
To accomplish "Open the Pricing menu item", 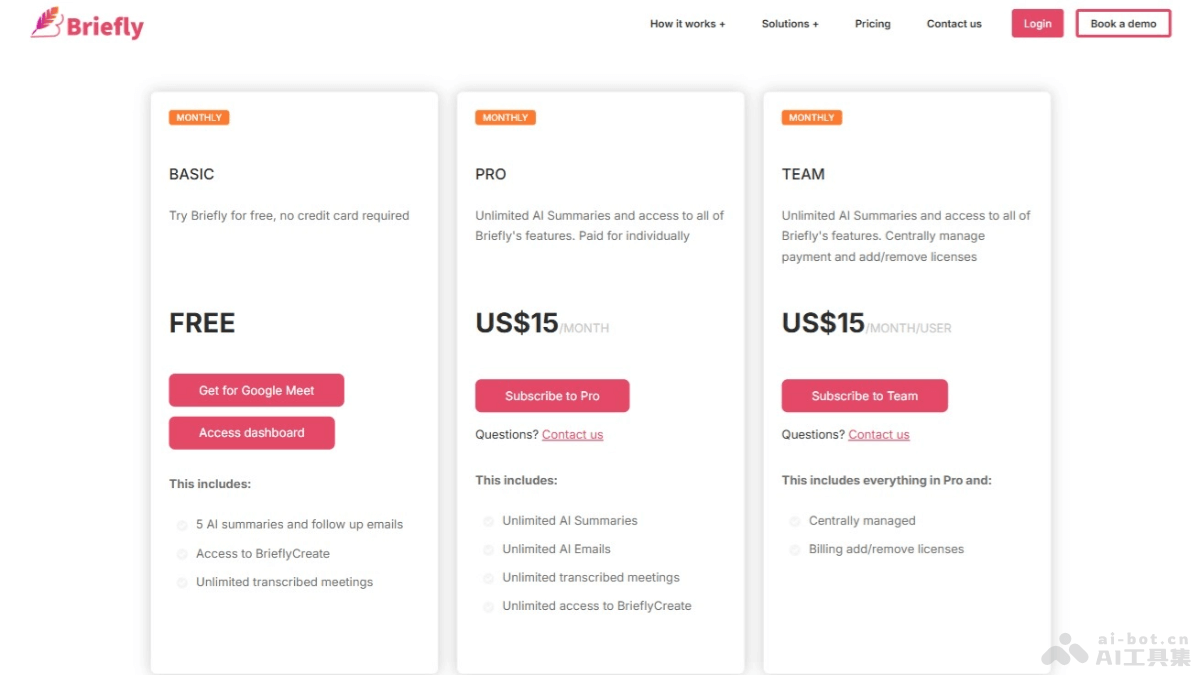I will click(872, 23).
